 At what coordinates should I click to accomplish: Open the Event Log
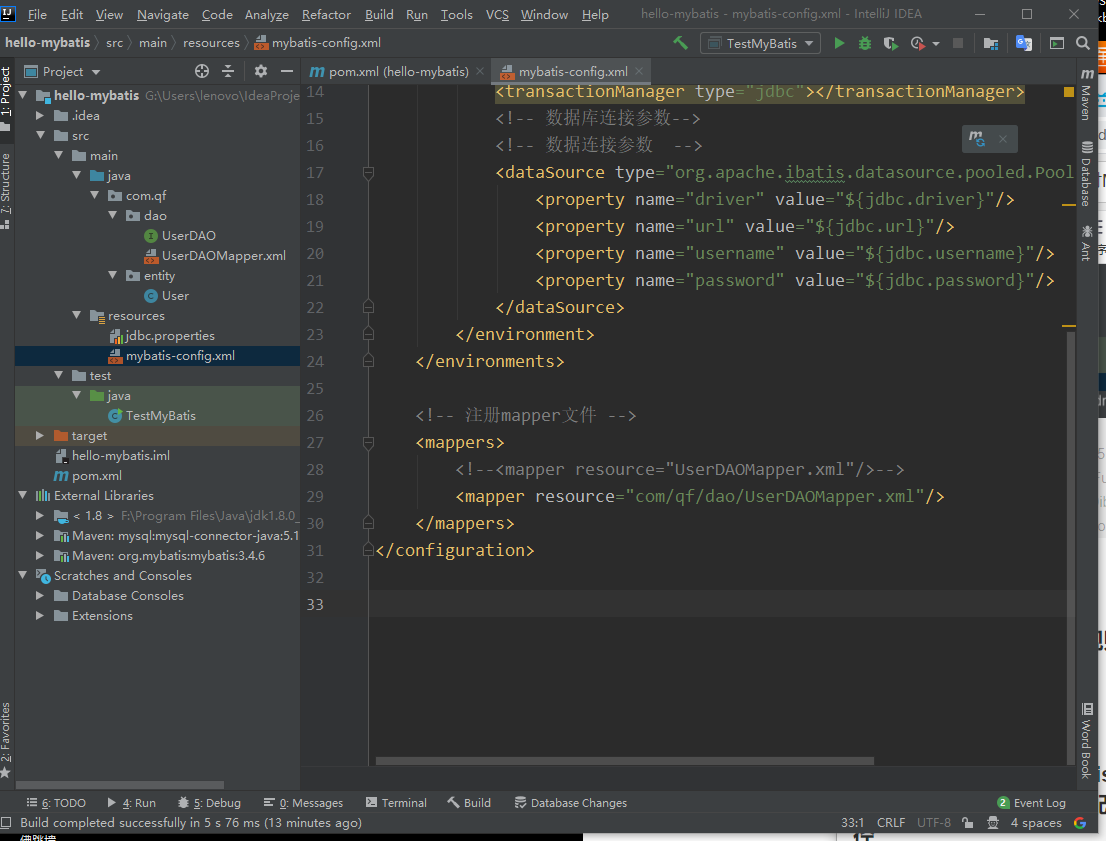click(1040, 802)
